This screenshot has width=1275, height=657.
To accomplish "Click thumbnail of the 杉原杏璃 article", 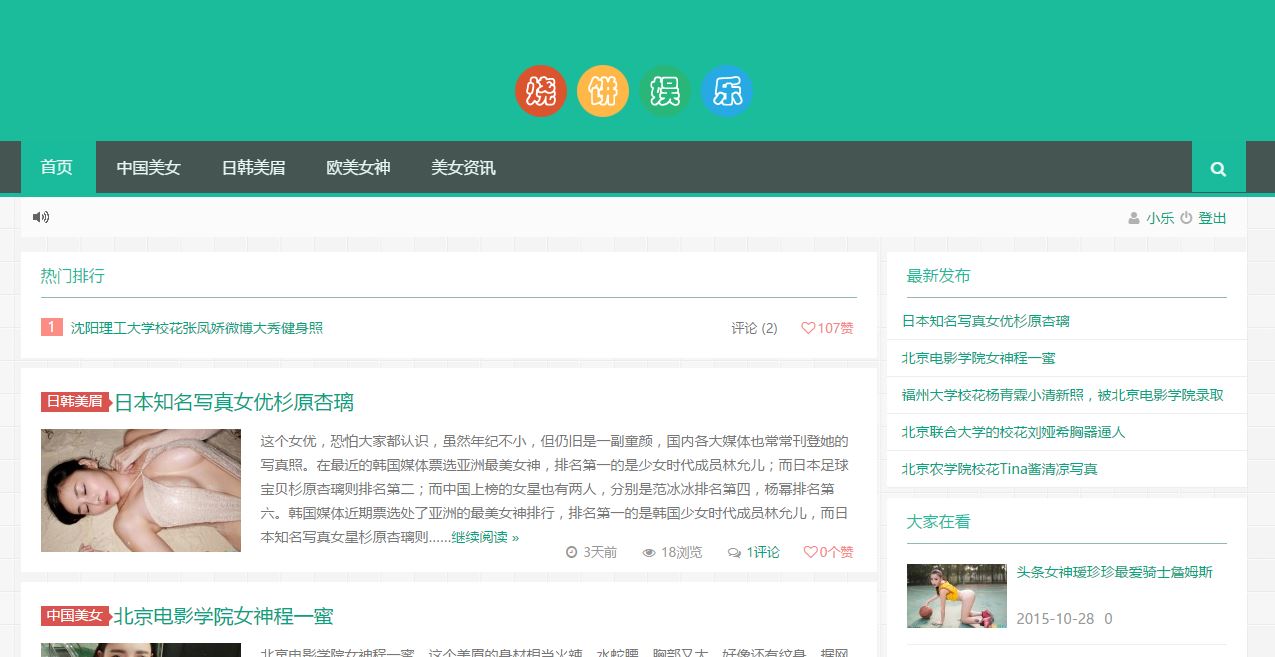I will pos(141,491).
